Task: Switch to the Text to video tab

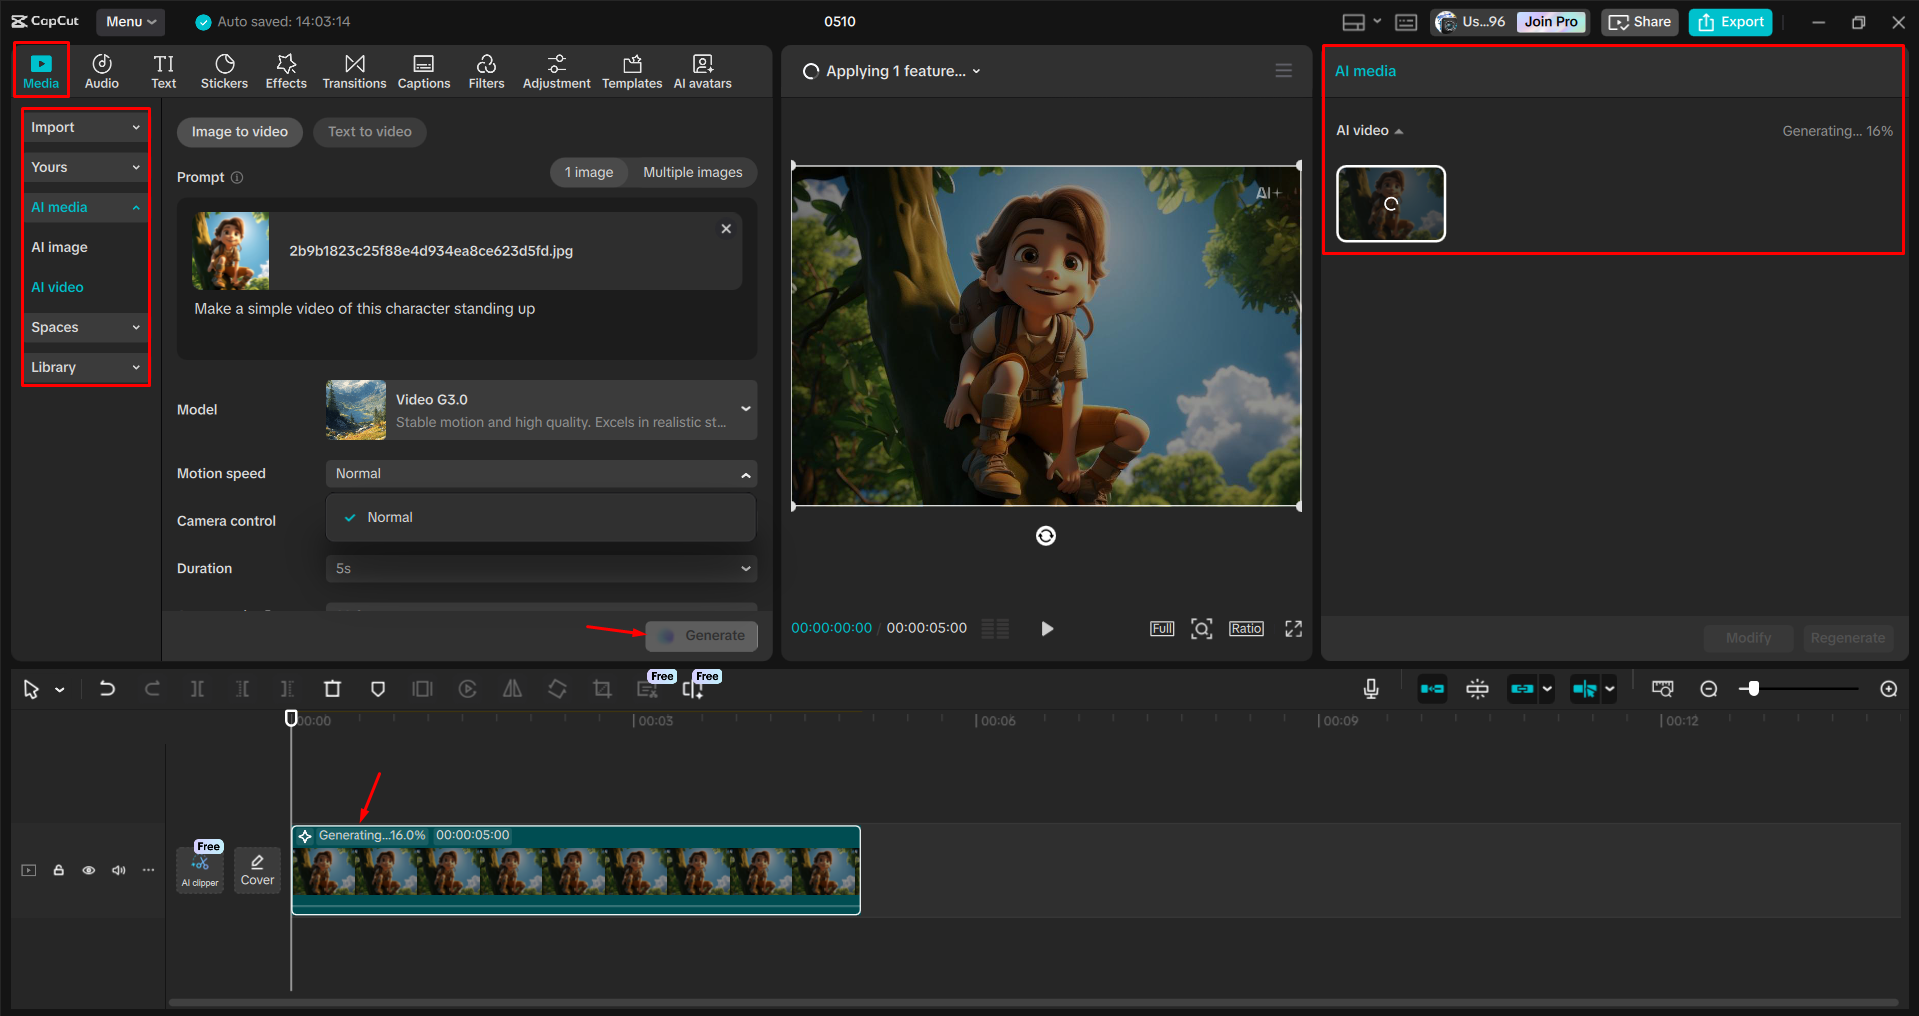Action: (x=369, y=131)
